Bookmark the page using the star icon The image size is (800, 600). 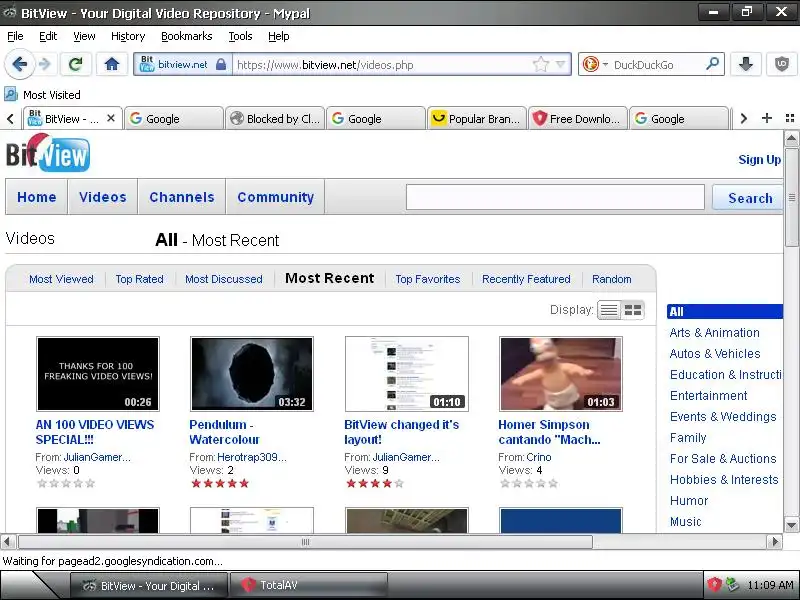[x=540, y=64]
